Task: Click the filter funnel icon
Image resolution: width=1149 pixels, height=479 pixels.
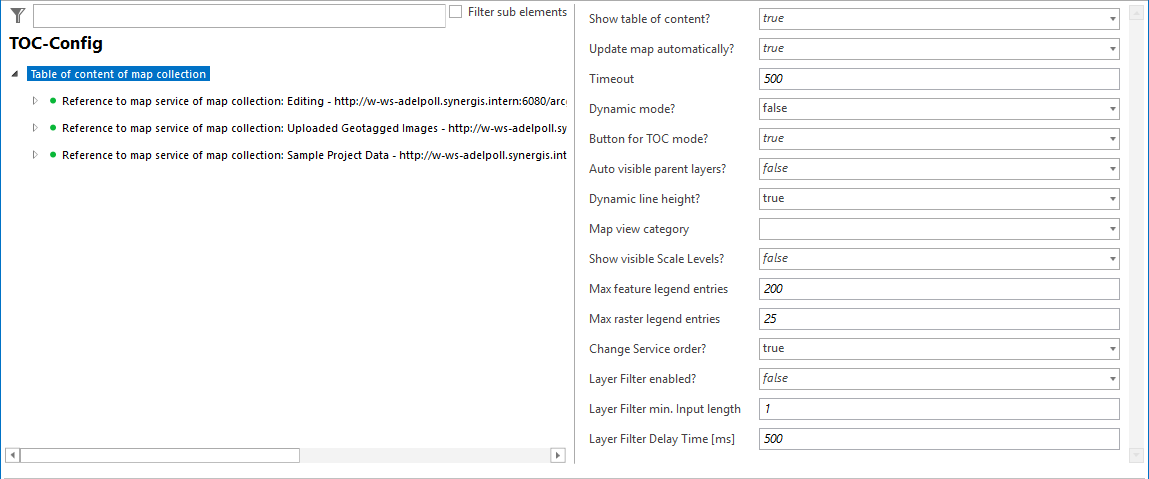Action: coord(17,15)
